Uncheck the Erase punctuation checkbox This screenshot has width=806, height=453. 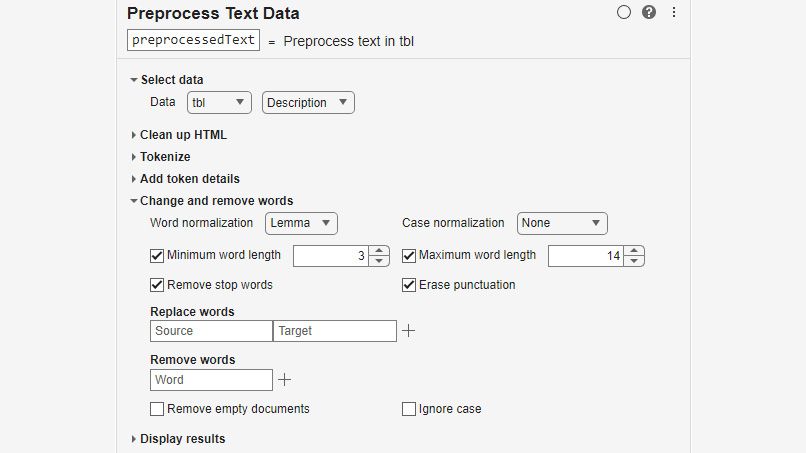coord(409,285)
